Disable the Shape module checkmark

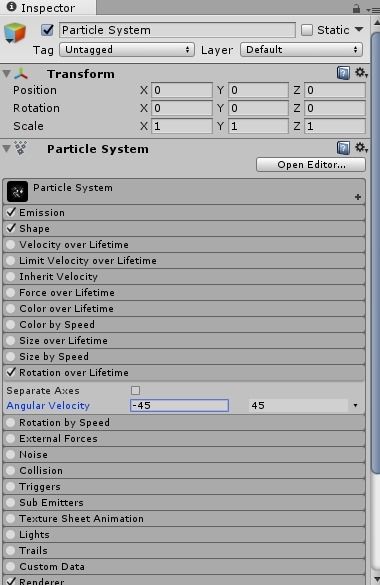(x=11, y=228)
